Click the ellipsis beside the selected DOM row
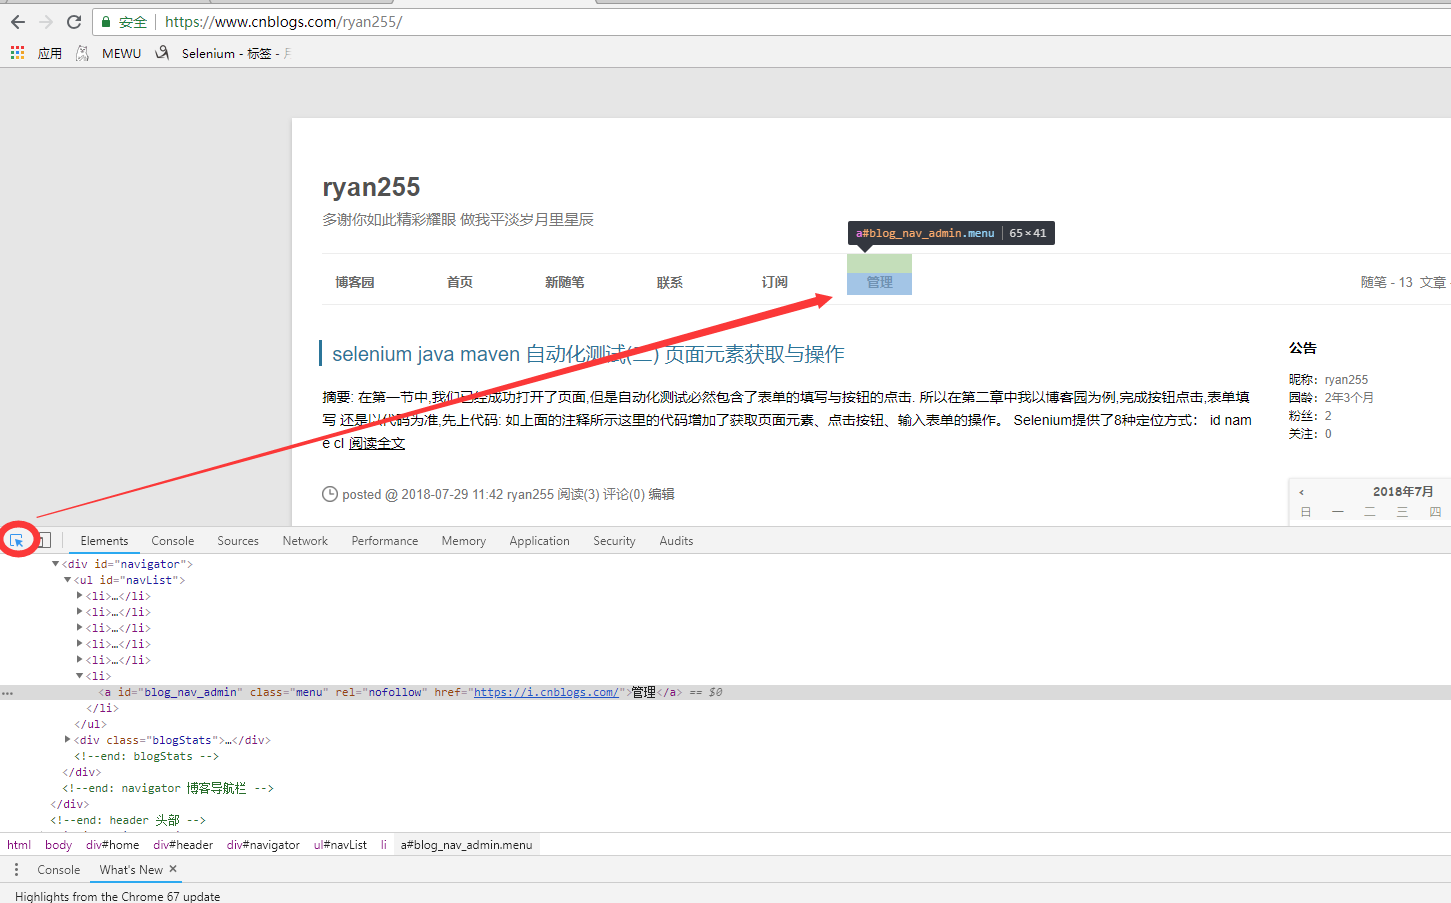1451x903 pixels. pyautogui.click(x=7, y=692)
